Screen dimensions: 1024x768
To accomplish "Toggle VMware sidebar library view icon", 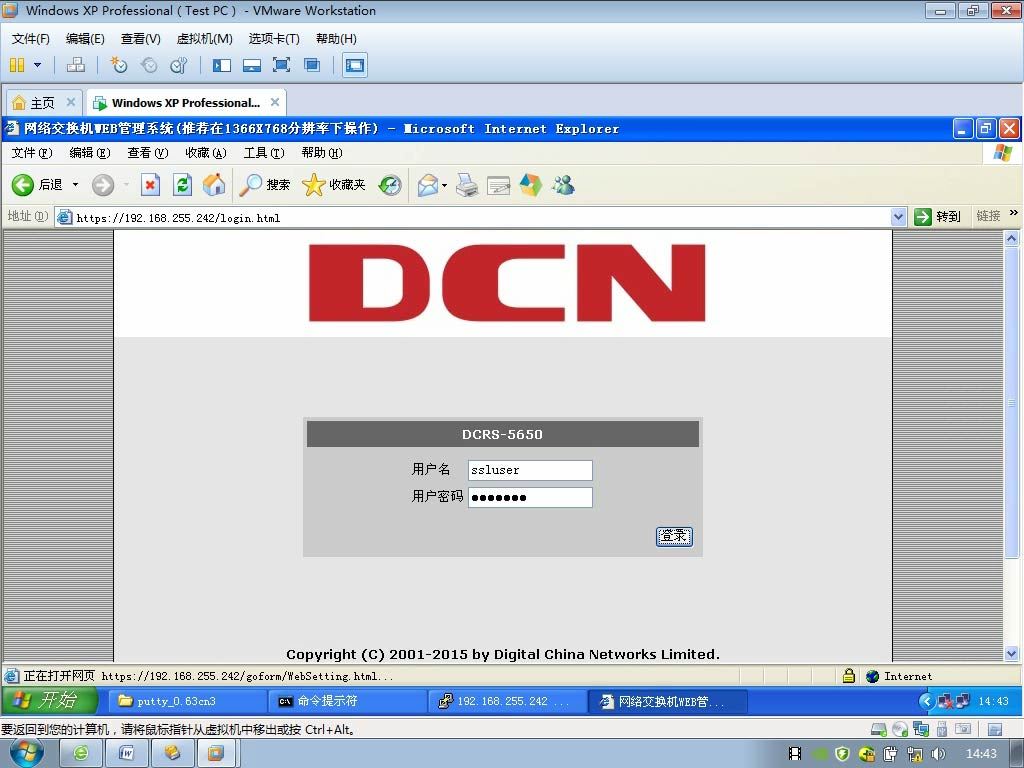I will pos(222,65).
